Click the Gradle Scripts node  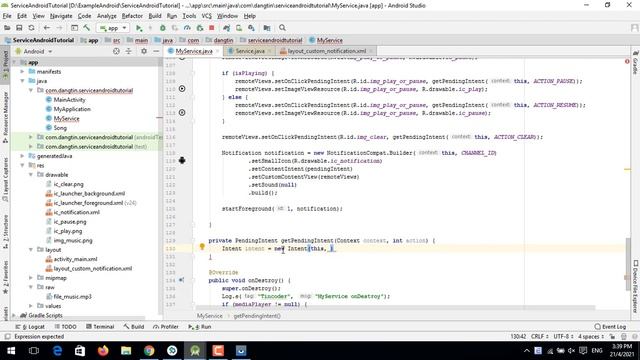[45, 316]
